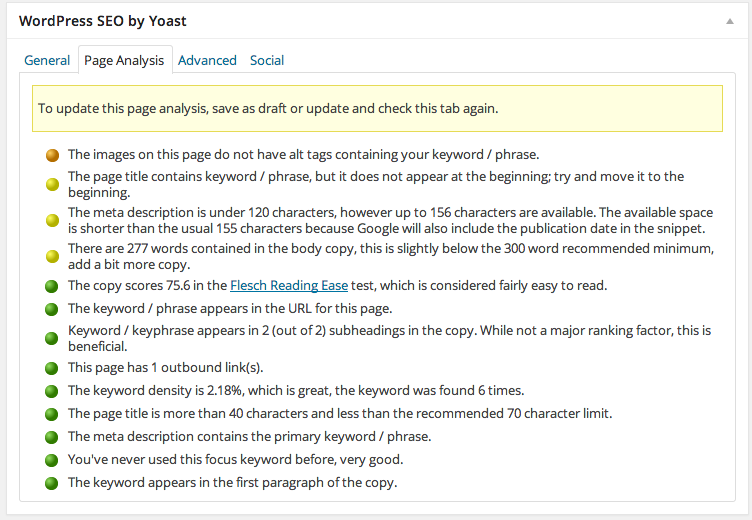Click green dot for page title length result
This screenshot has height=520, width=752.
click(x=52, y=413)
